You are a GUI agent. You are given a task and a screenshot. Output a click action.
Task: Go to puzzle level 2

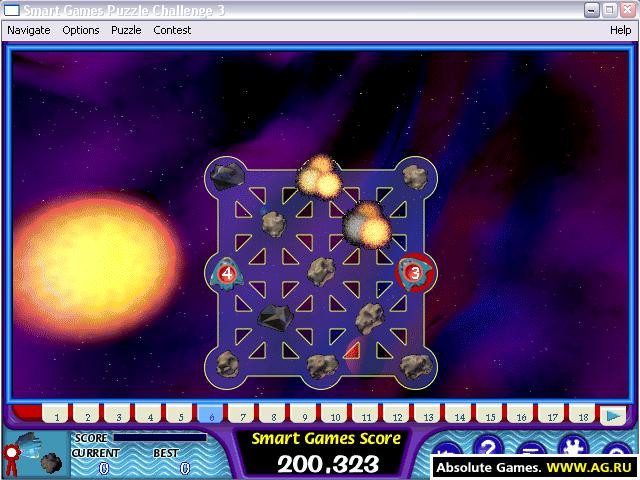87,416
